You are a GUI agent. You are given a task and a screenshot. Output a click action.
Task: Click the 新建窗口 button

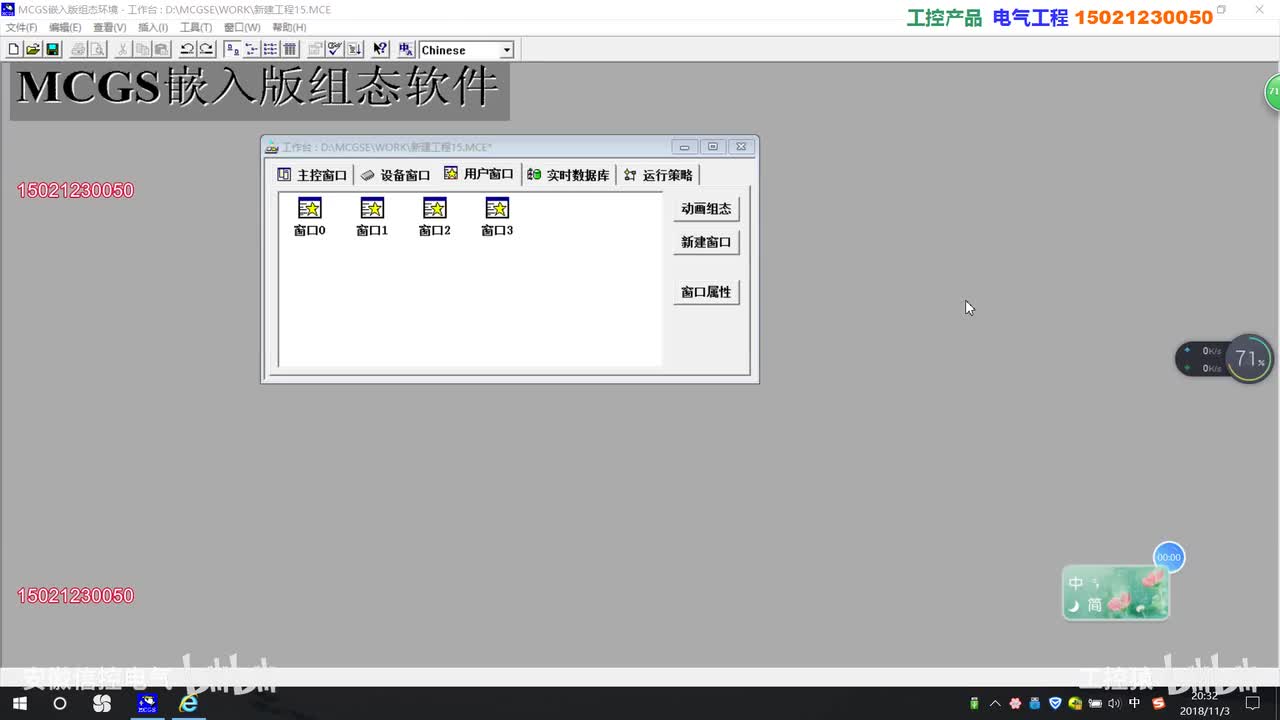(706, 242)
